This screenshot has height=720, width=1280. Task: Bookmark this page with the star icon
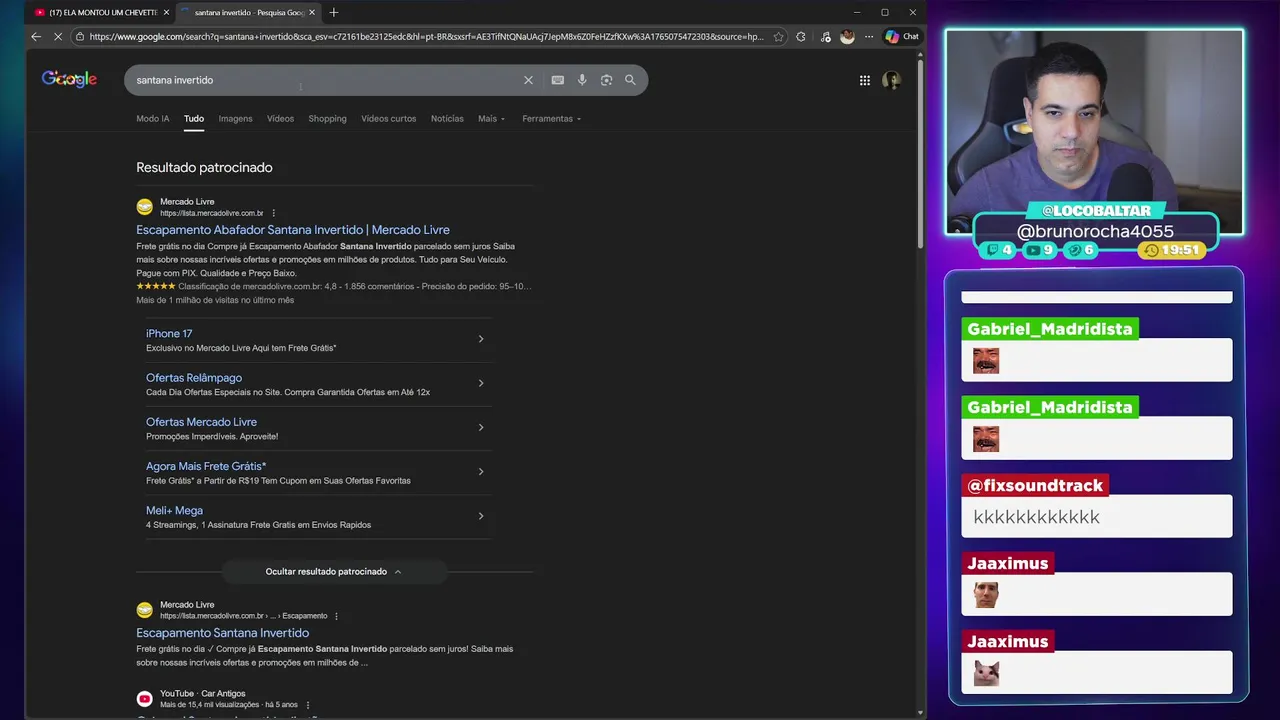[779, 37]
